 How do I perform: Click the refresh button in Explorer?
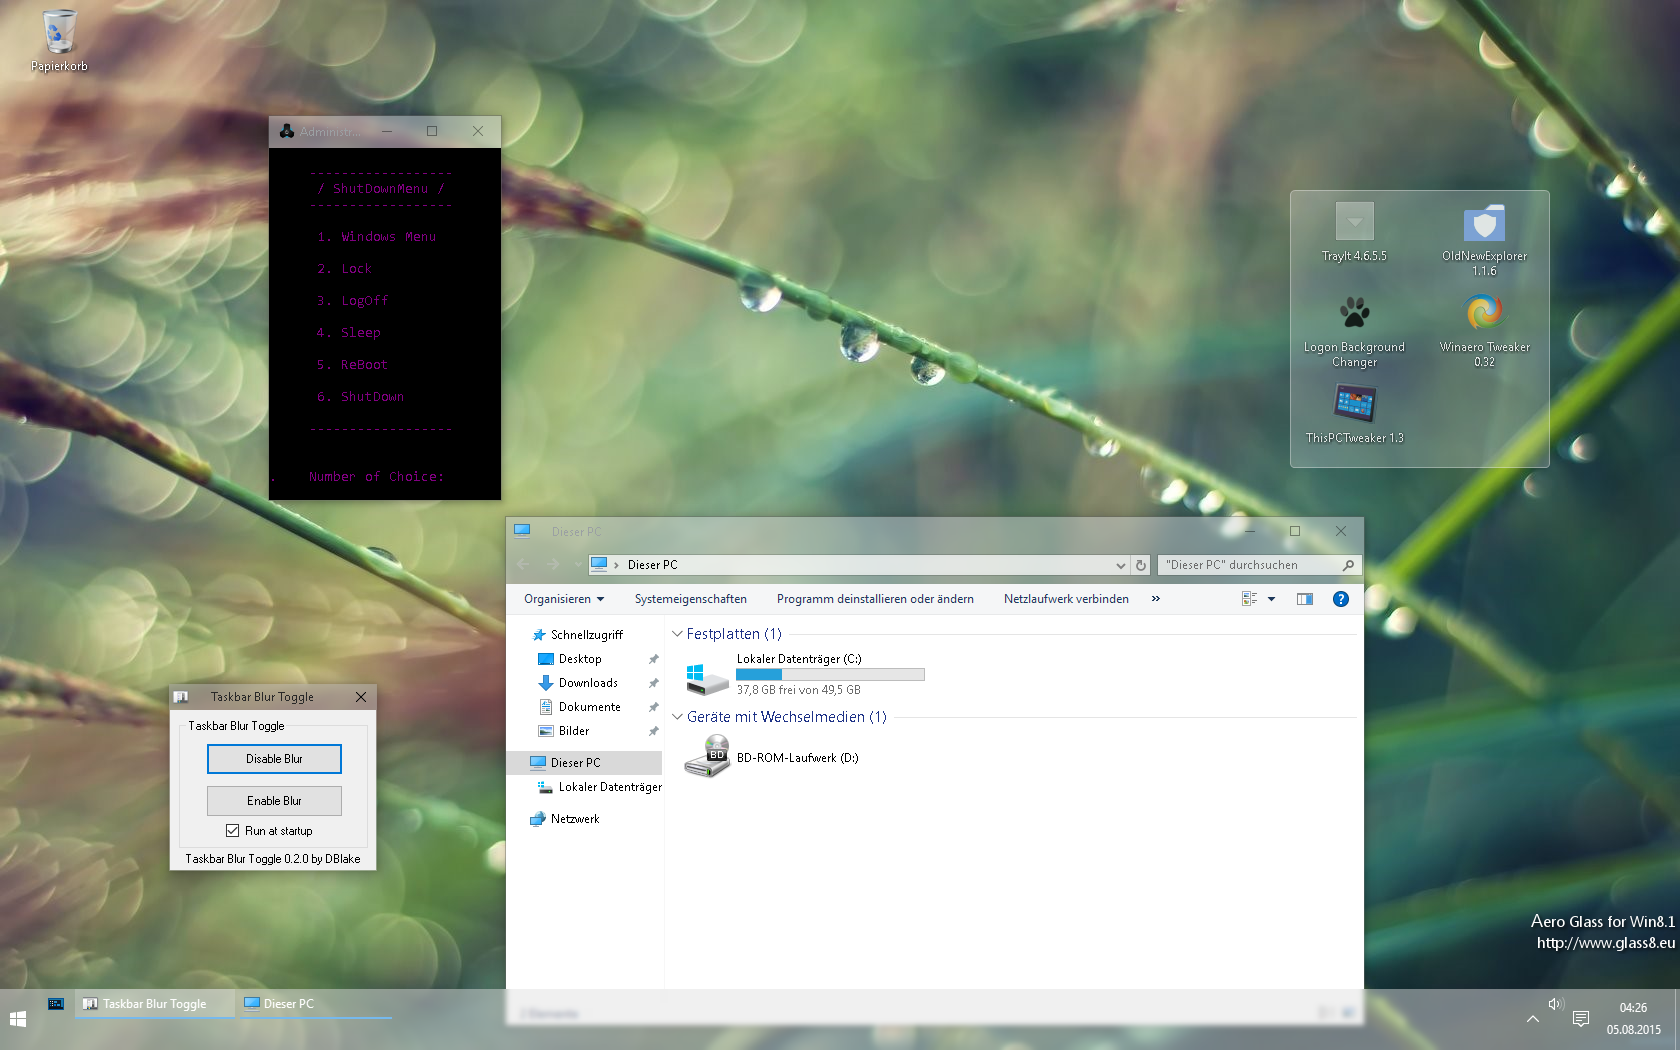point(1140,565)
